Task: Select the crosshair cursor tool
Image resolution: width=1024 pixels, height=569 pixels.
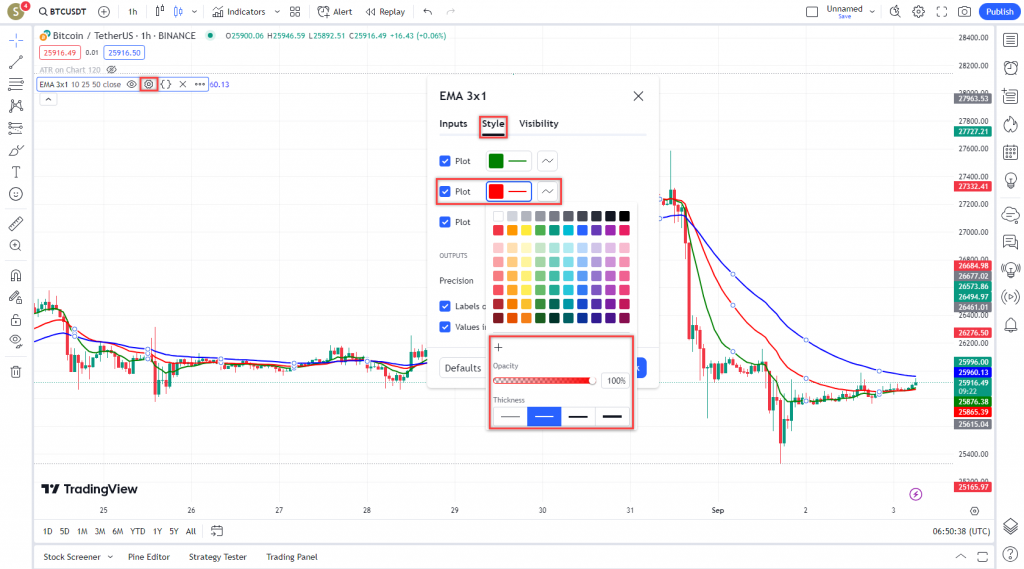Action: (x=16, y=41)
